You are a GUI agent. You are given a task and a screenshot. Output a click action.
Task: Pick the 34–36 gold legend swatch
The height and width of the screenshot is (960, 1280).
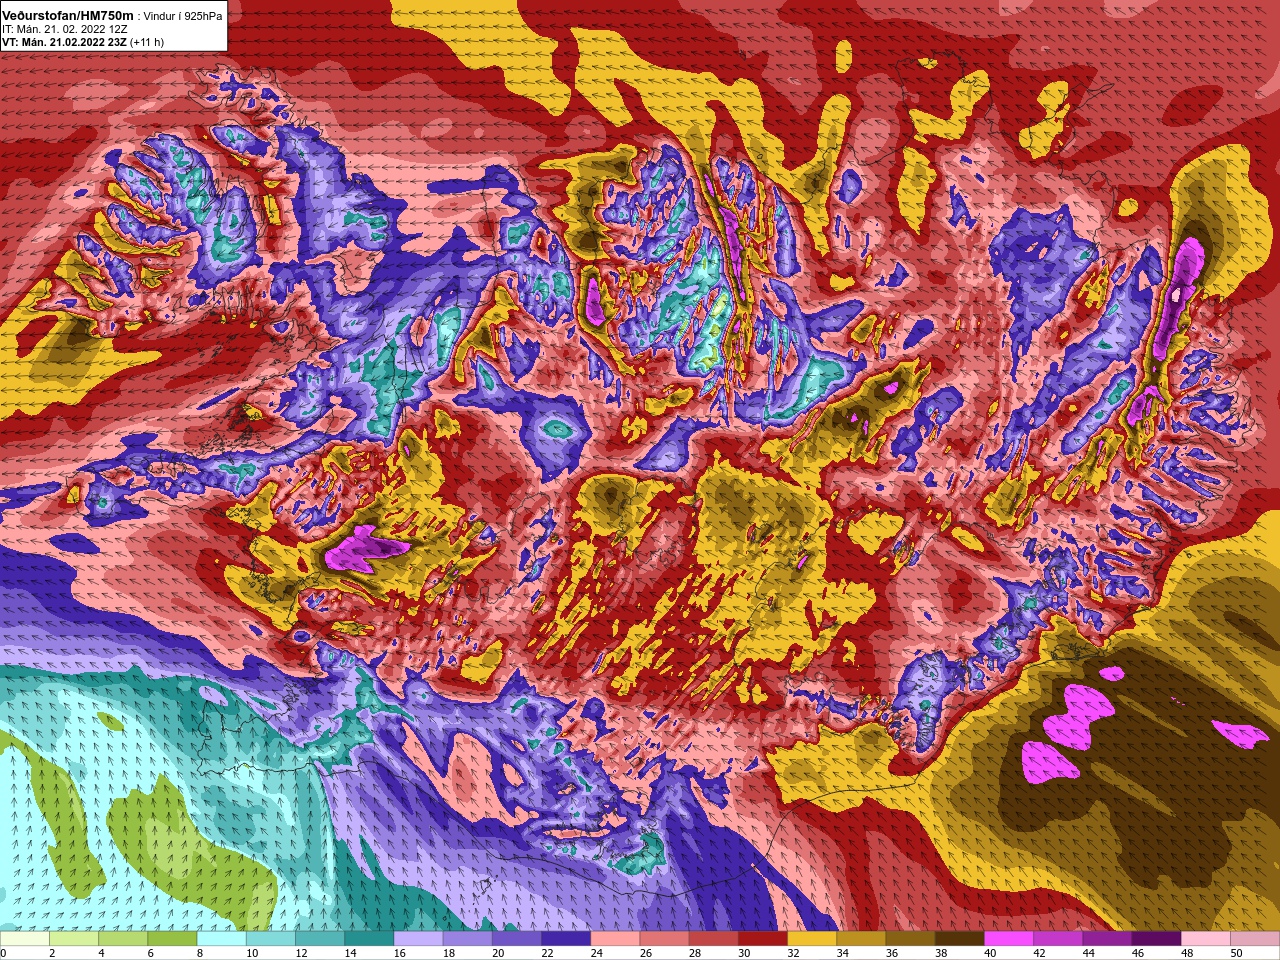[861, 939]
